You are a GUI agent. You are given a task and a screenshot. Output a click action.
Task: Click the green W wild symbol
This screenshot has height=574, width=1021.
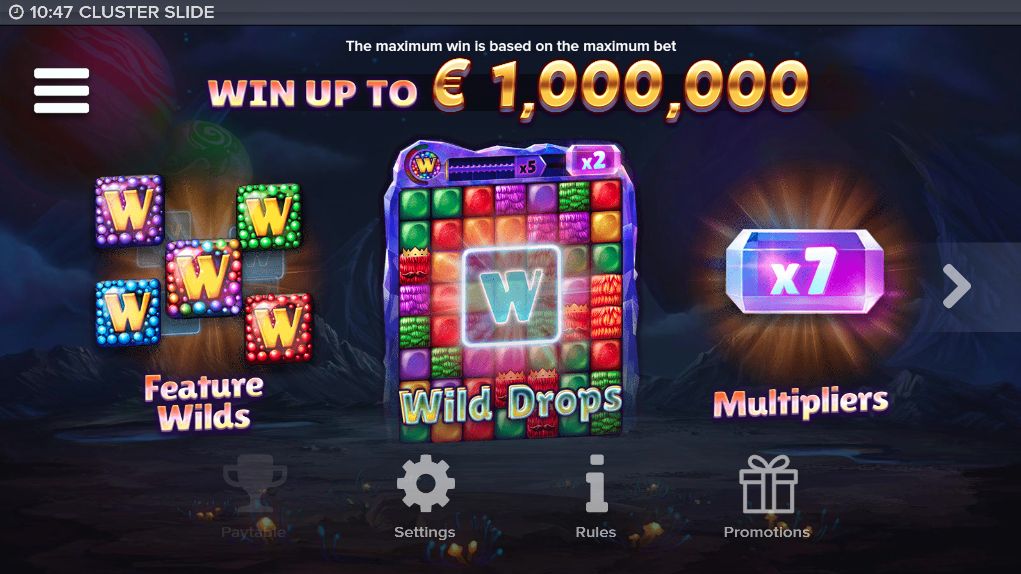tap(268, 216)
